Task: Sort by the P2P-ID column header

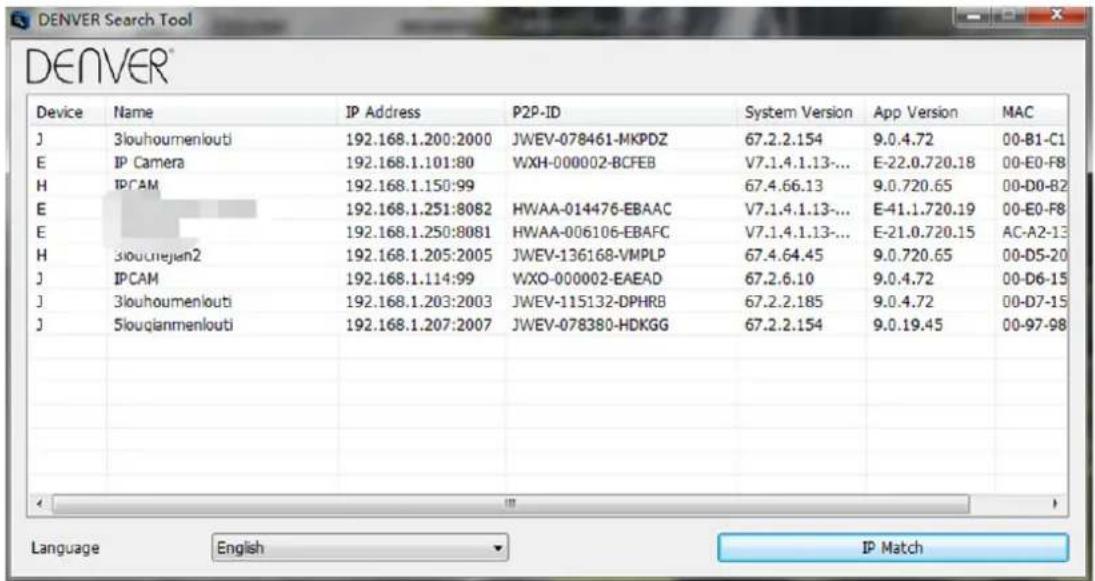Action: coord(536,112)
